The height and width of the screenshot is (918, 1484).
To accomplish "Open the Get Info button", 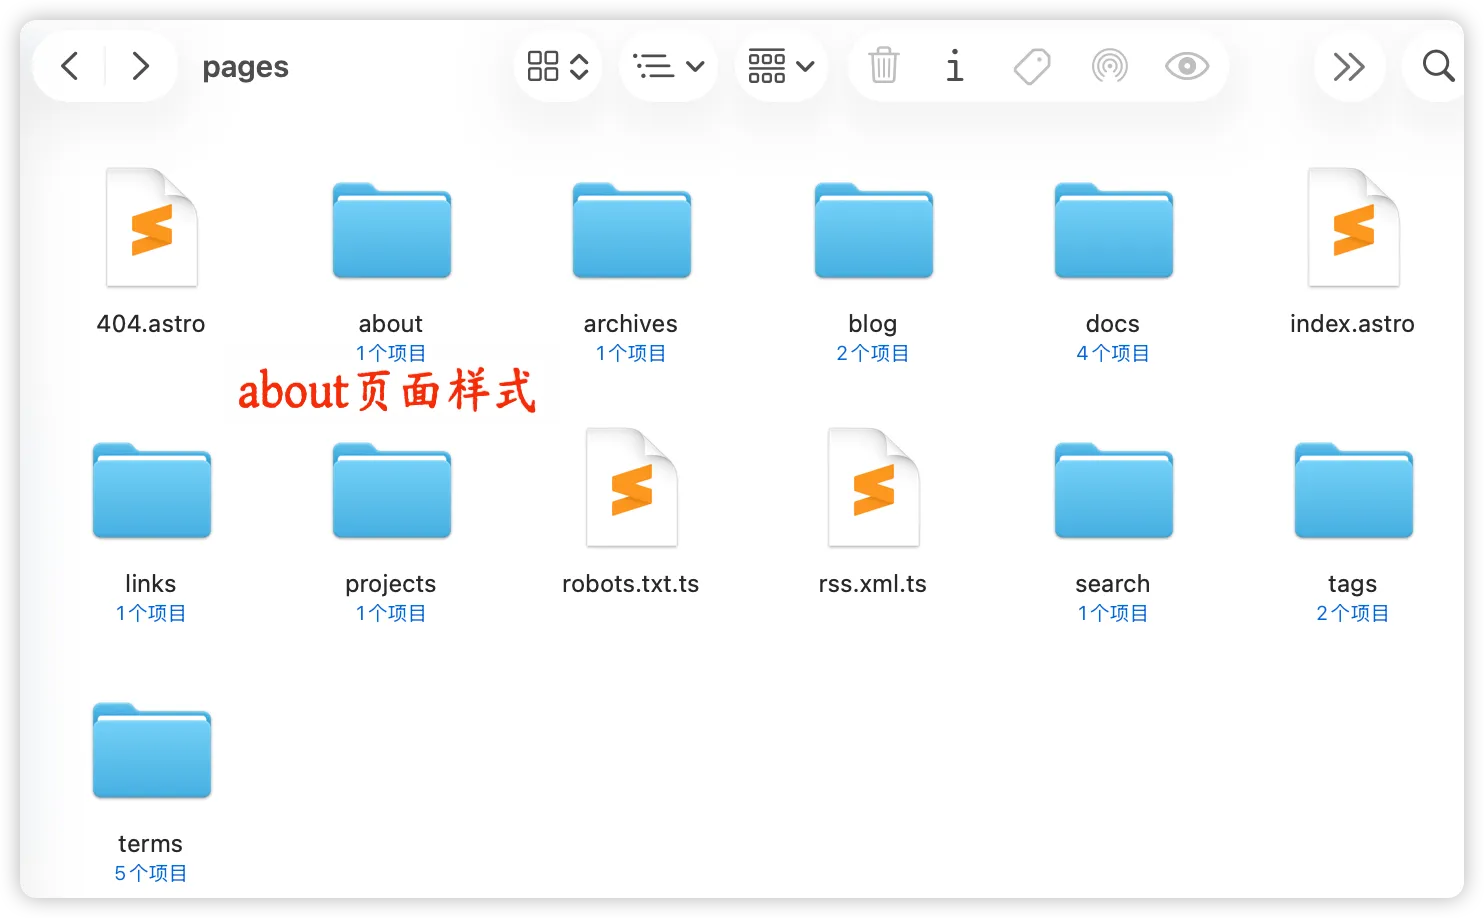I will click(x=954, y=67).
